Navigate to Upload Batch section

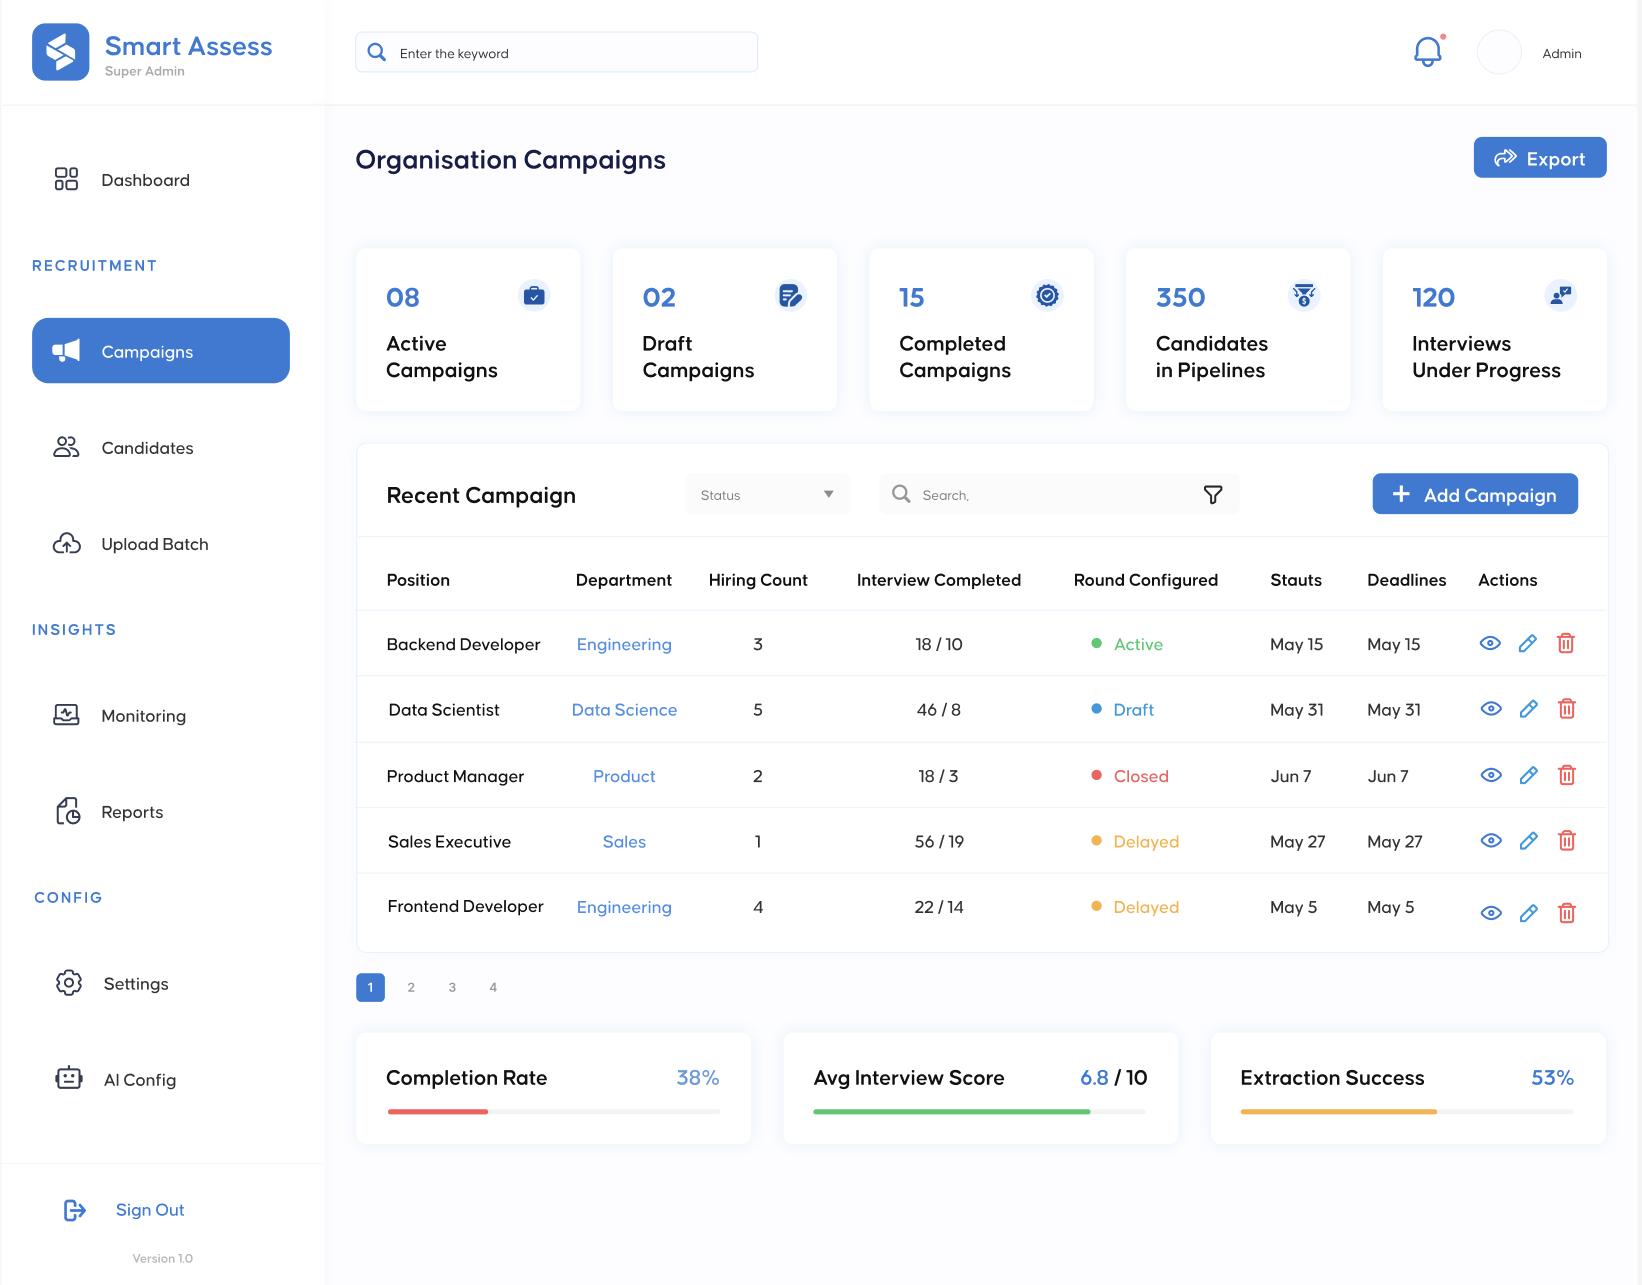154,544
